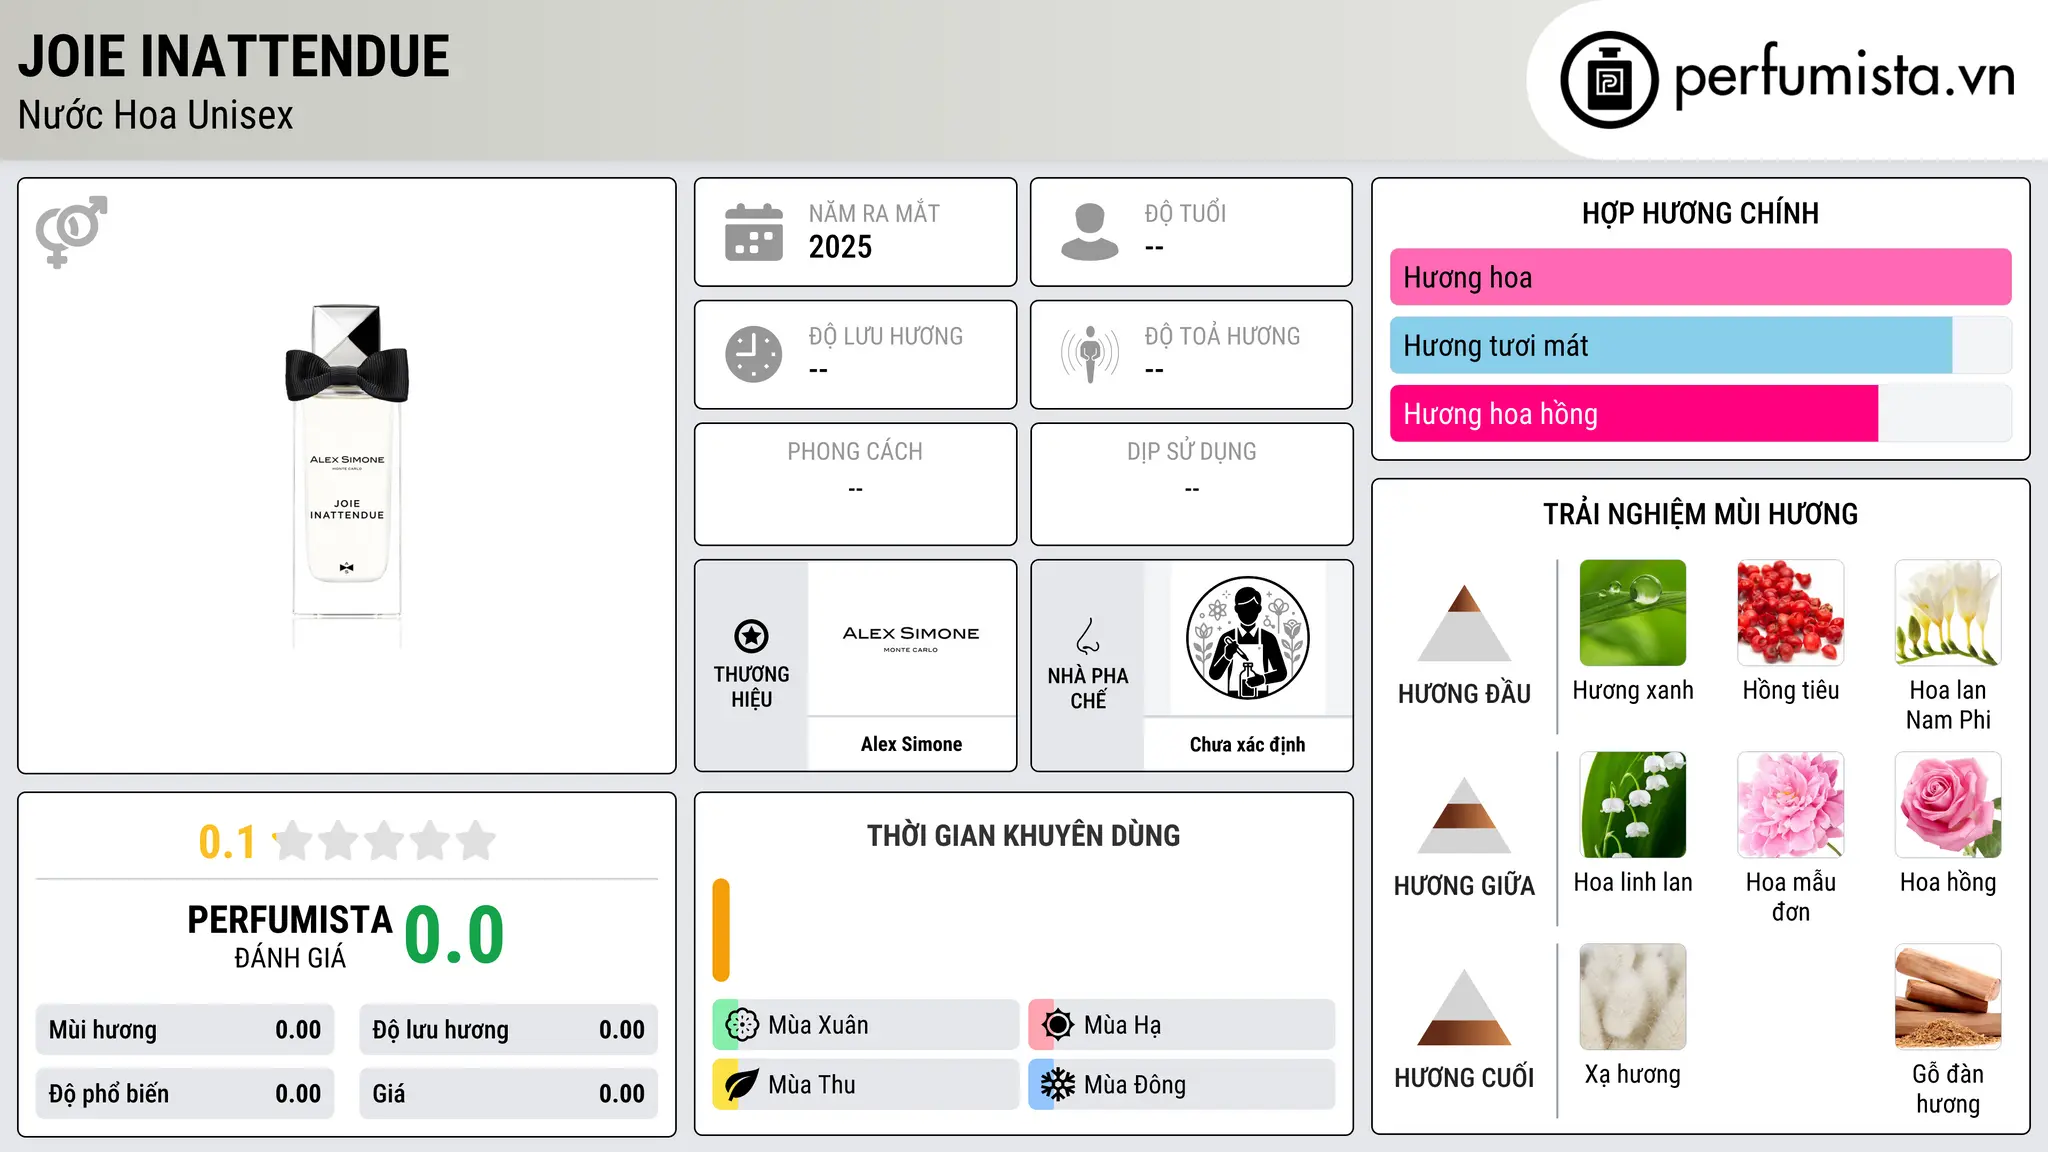This screenshot has width=2048, height=1152.
Task: Click the Nước Hoa Unisex subtitle
Action: point(156,115)
